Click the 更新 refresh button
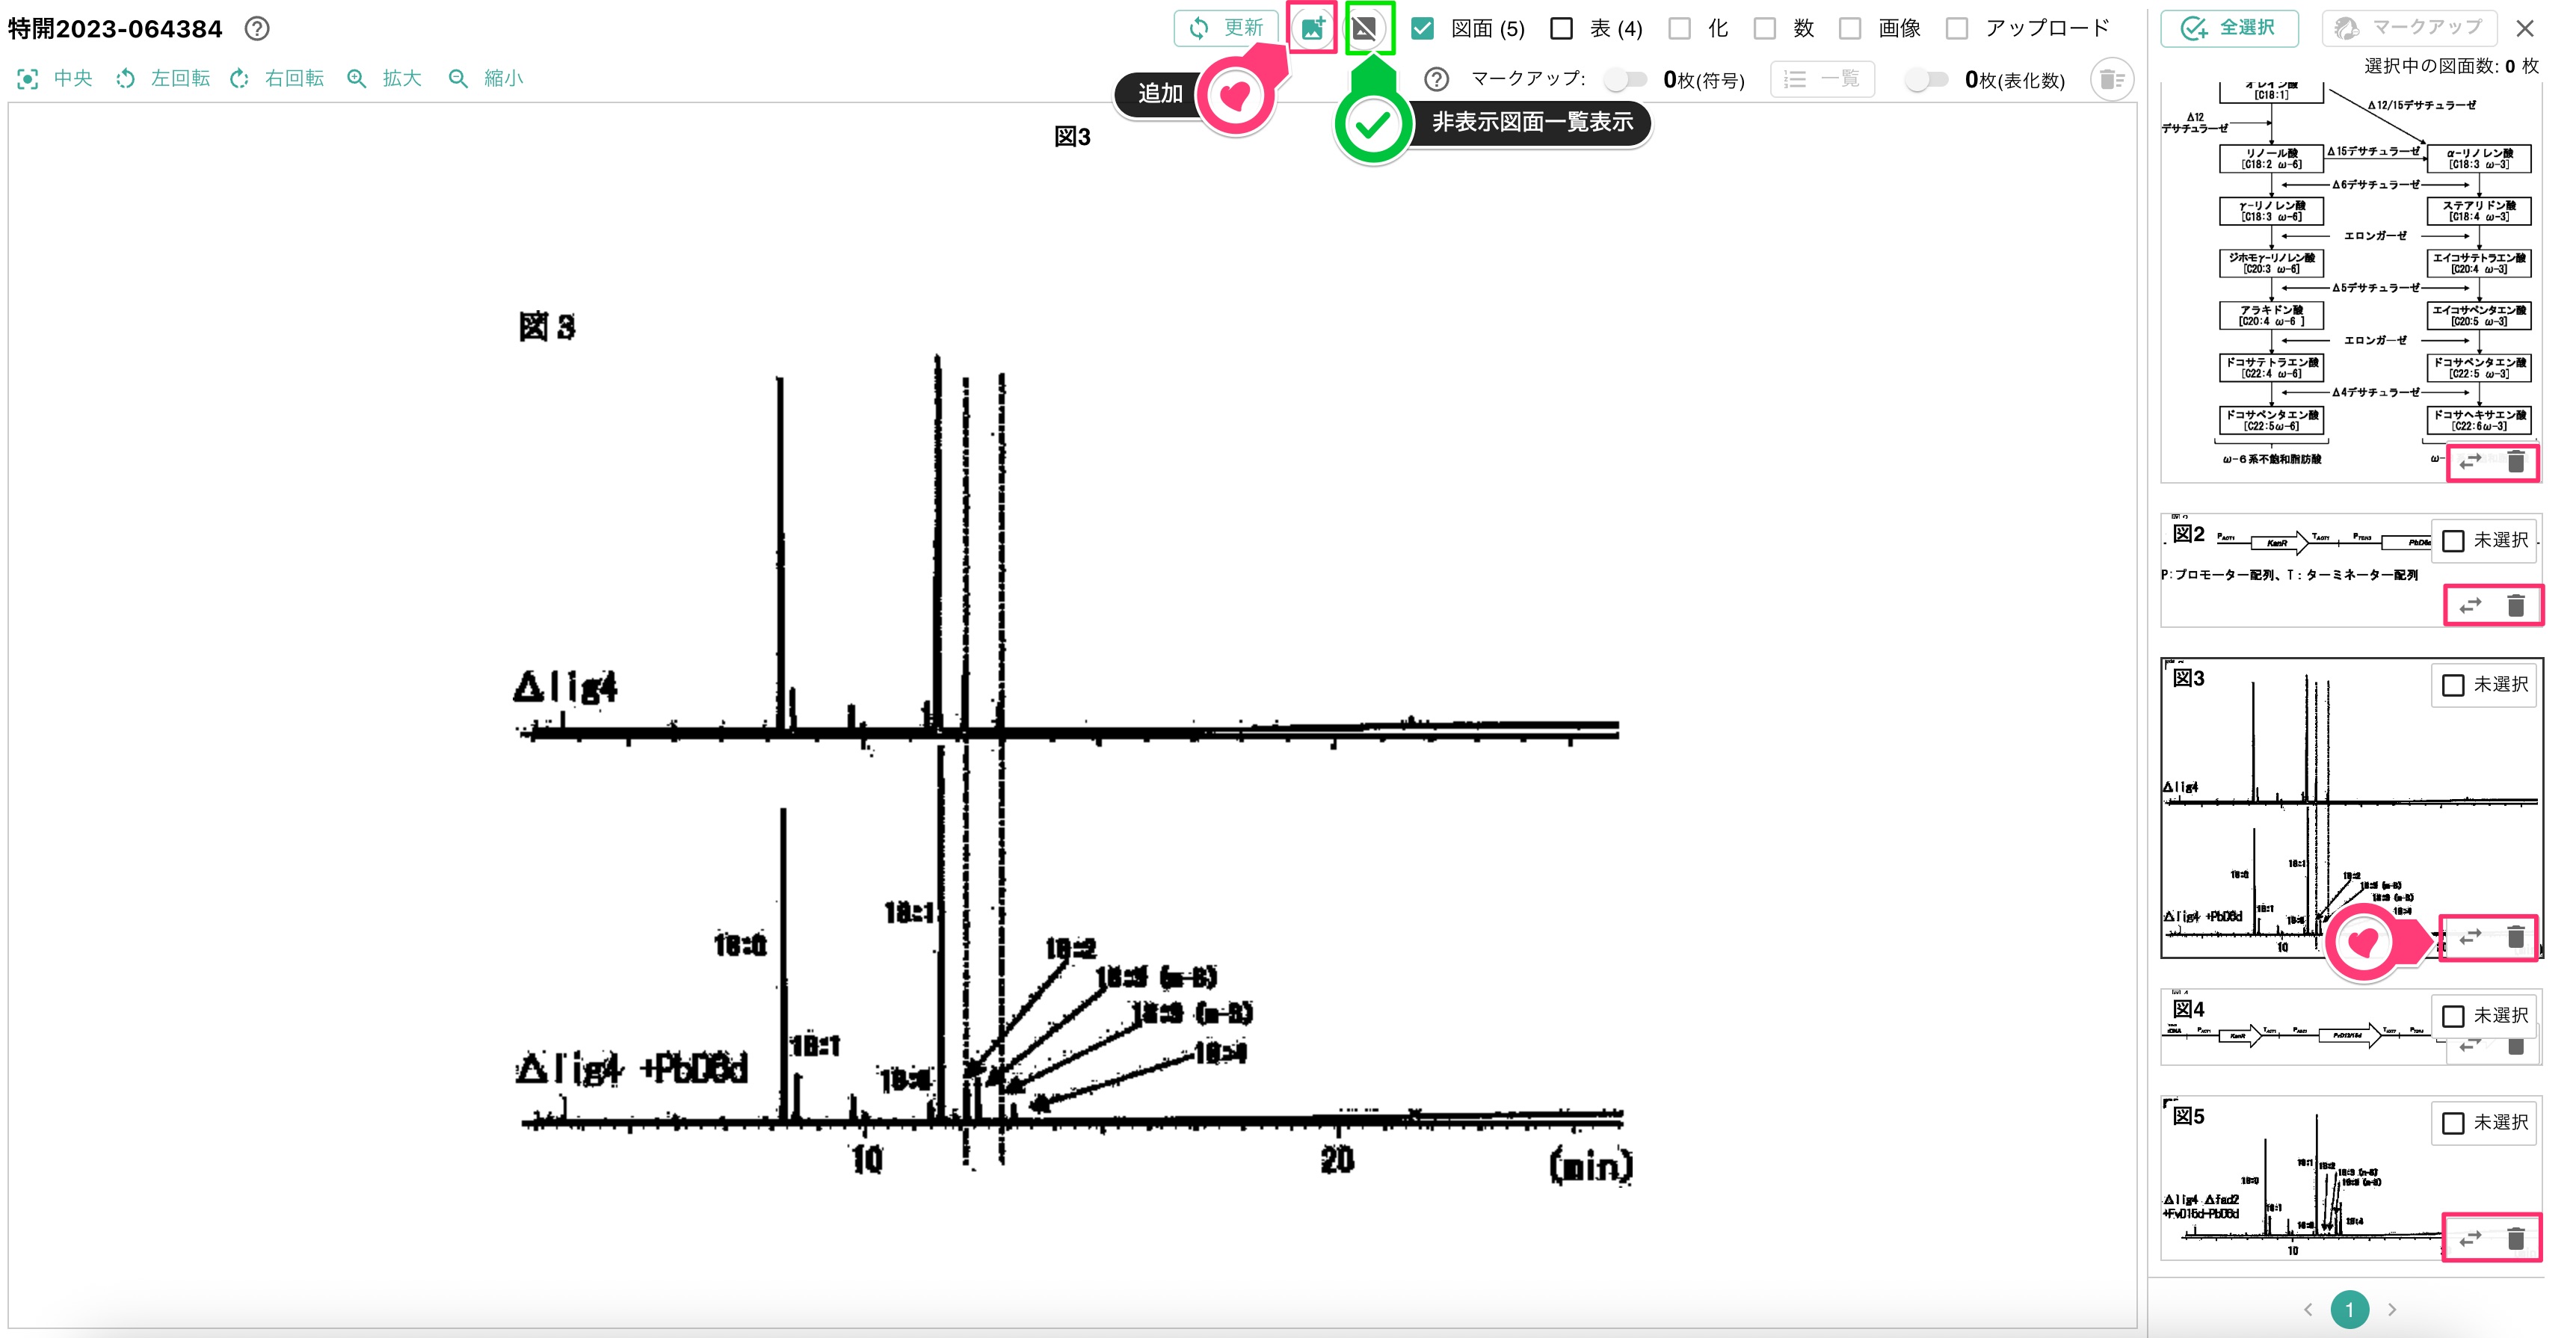This screenshot has height=1338, width=2576. [x=1226, y=28]
